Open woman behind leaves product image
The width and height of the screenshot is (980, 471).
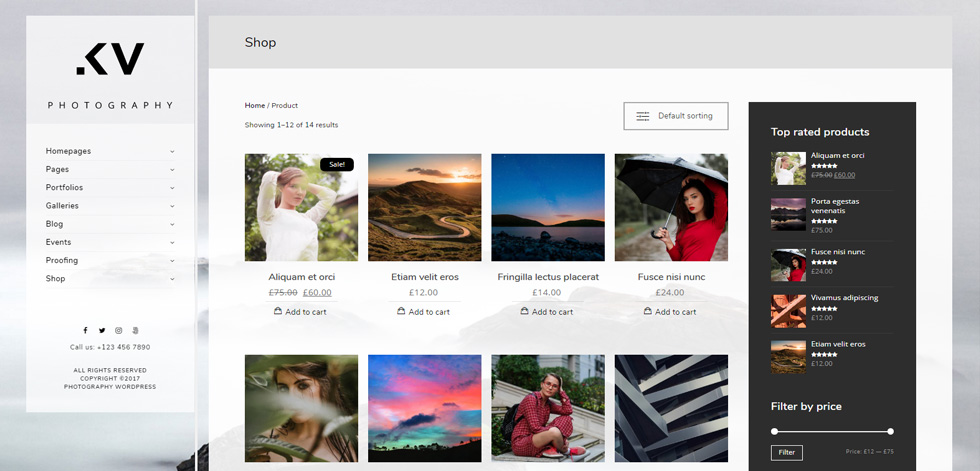tap(301, 409)
